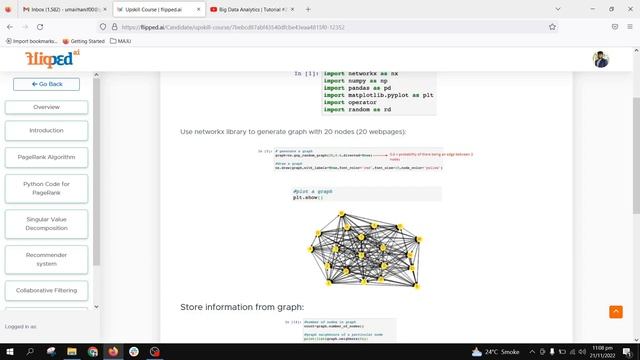This screenshot has height=360, width=640.
Task: Click the Go Back button
Action: (47, 84)
